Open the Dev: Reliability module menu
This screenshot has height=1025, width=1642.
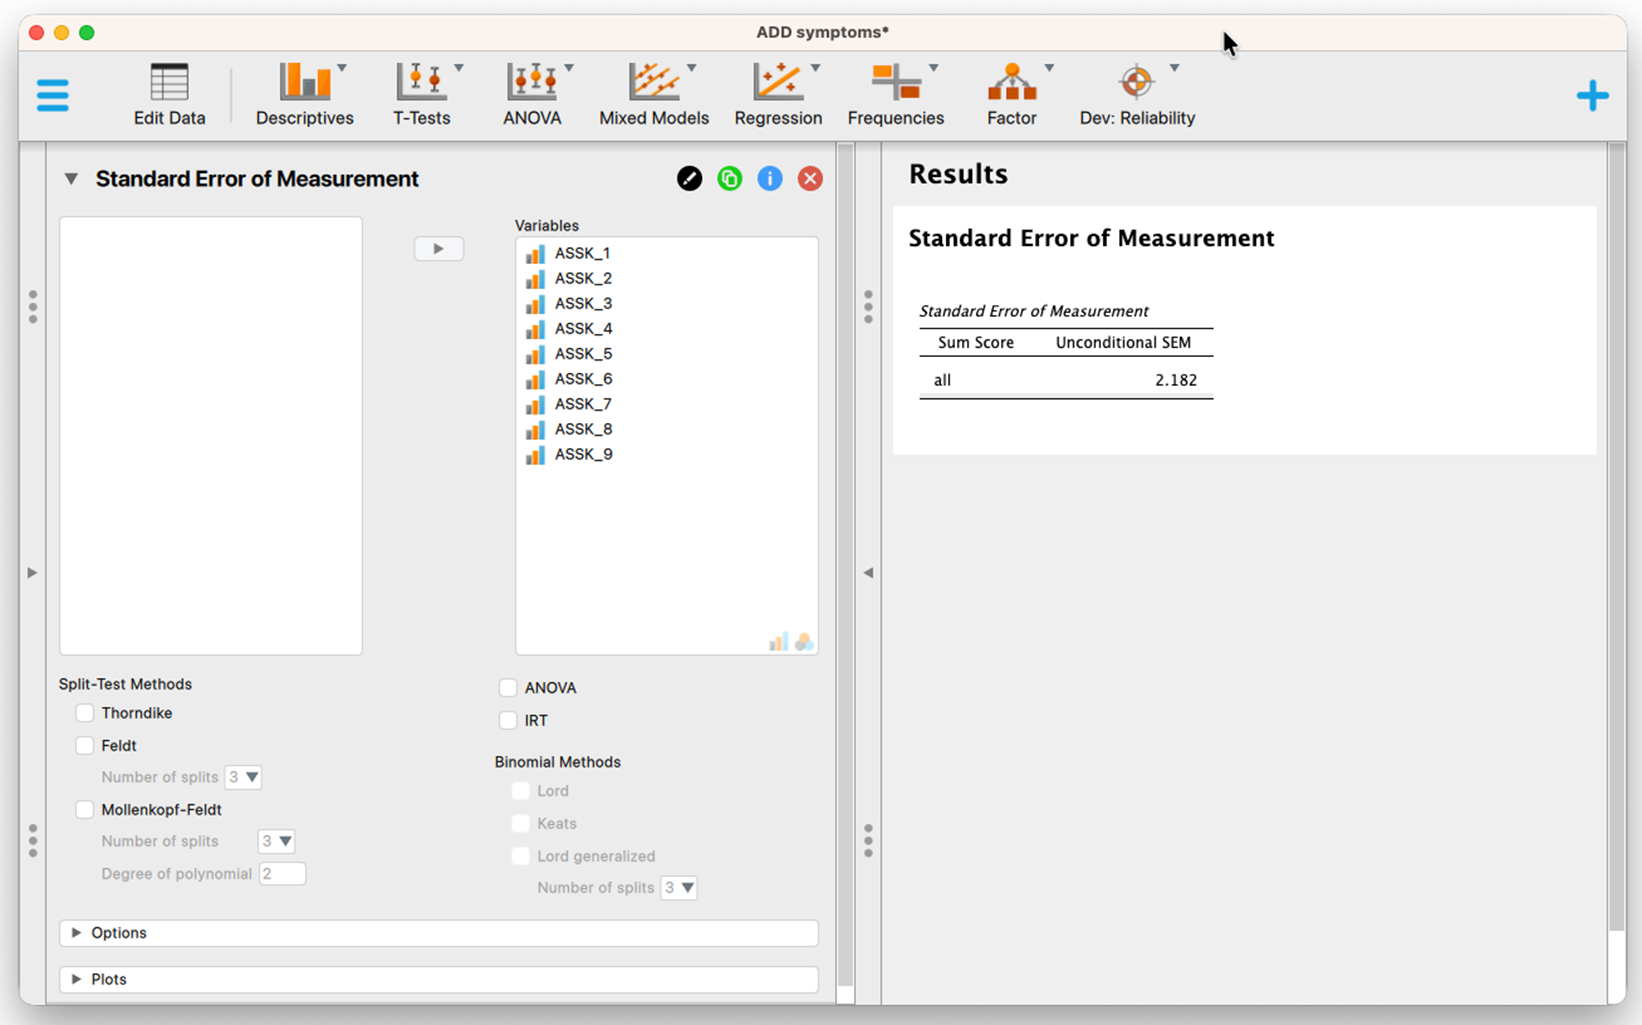coord(1137,95)
